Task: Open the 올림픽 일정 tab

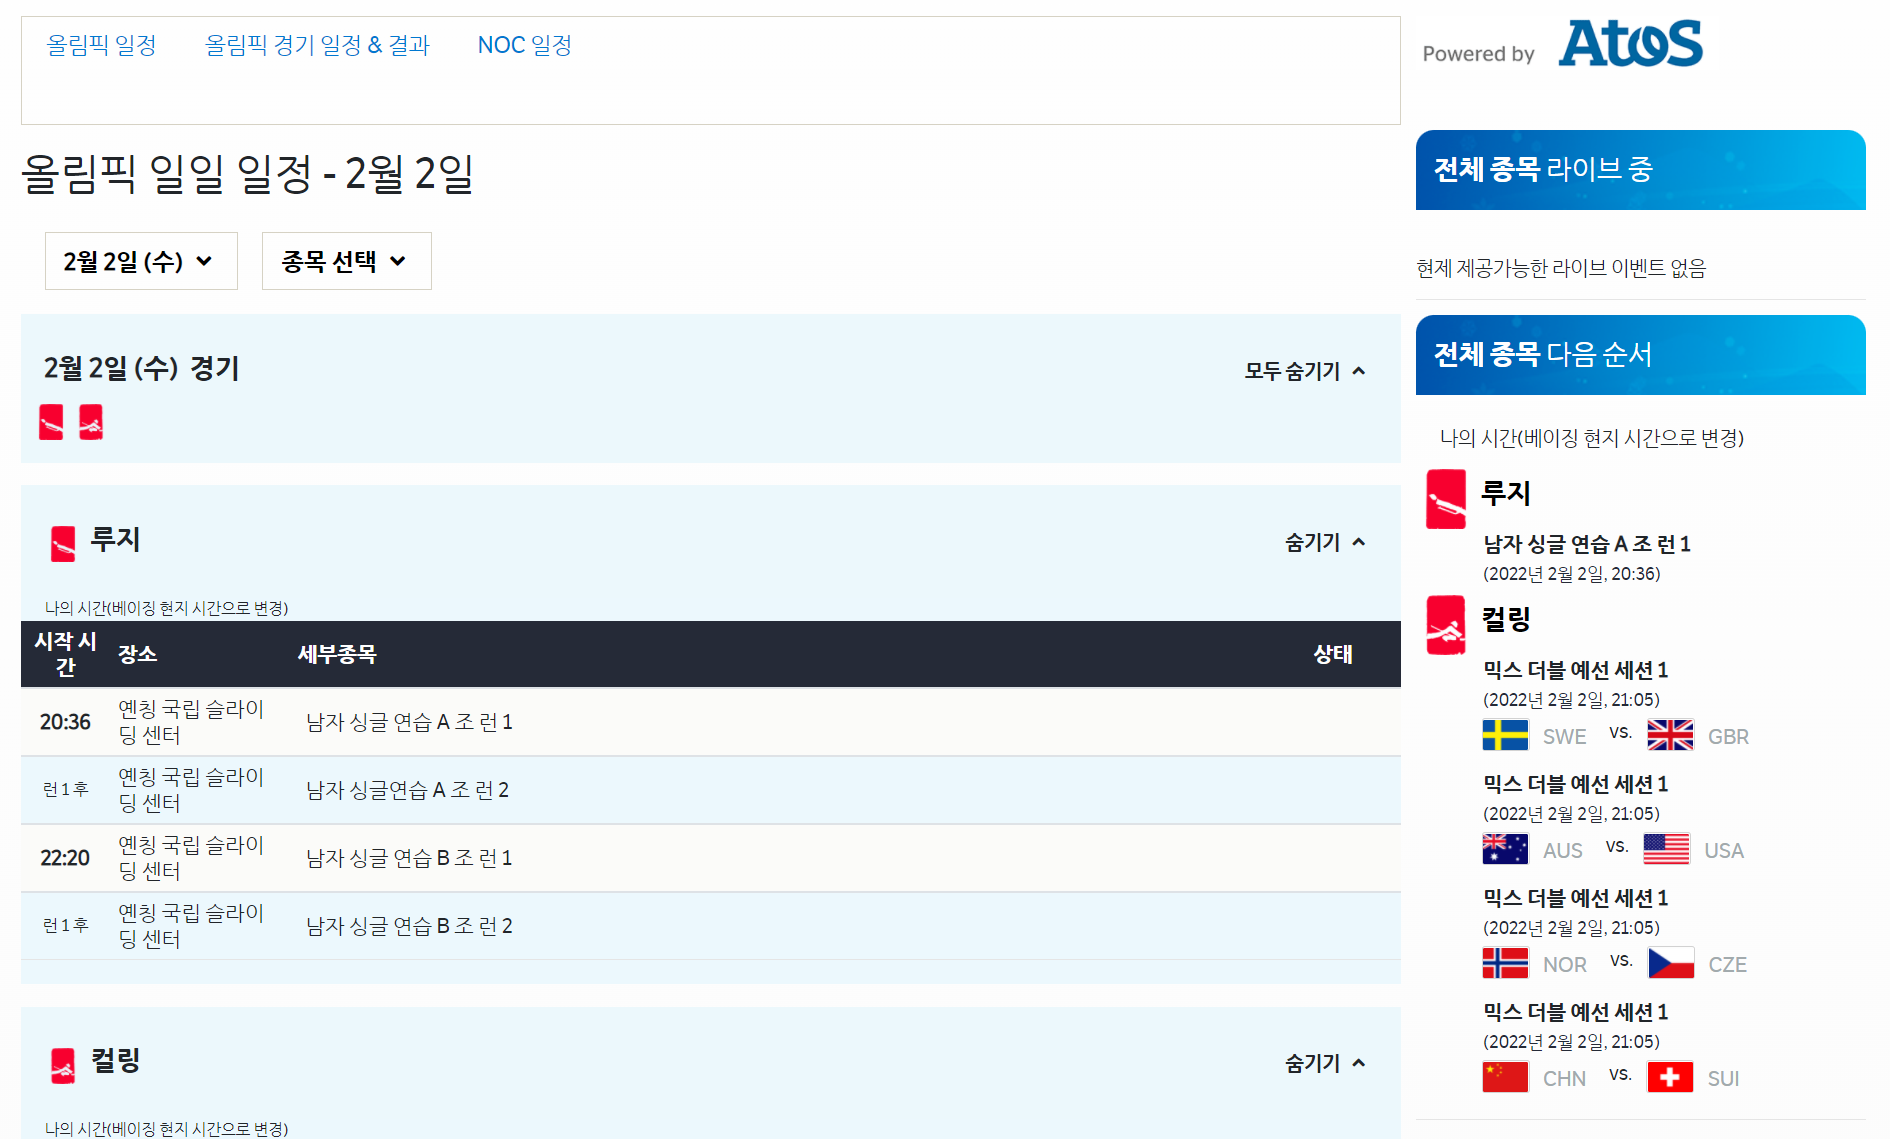Action: pos(101,45)
